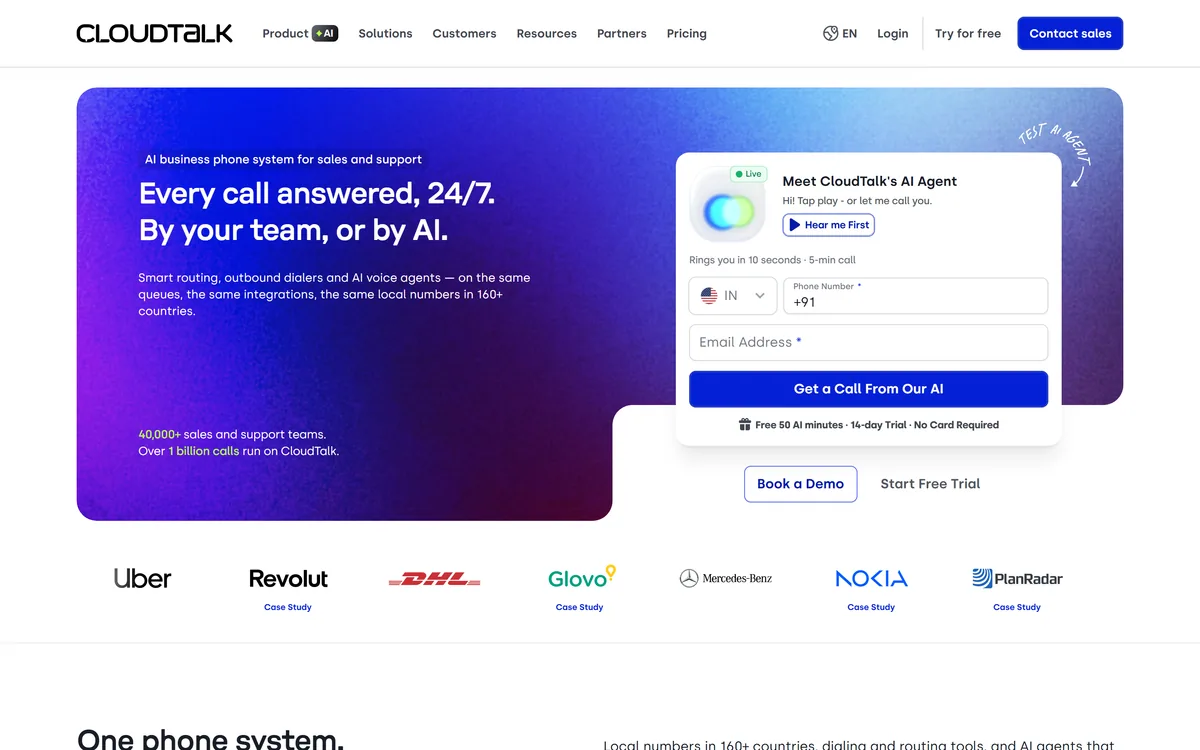Click the Email Address input field
1200x750 pixels.
click(868, 342)
